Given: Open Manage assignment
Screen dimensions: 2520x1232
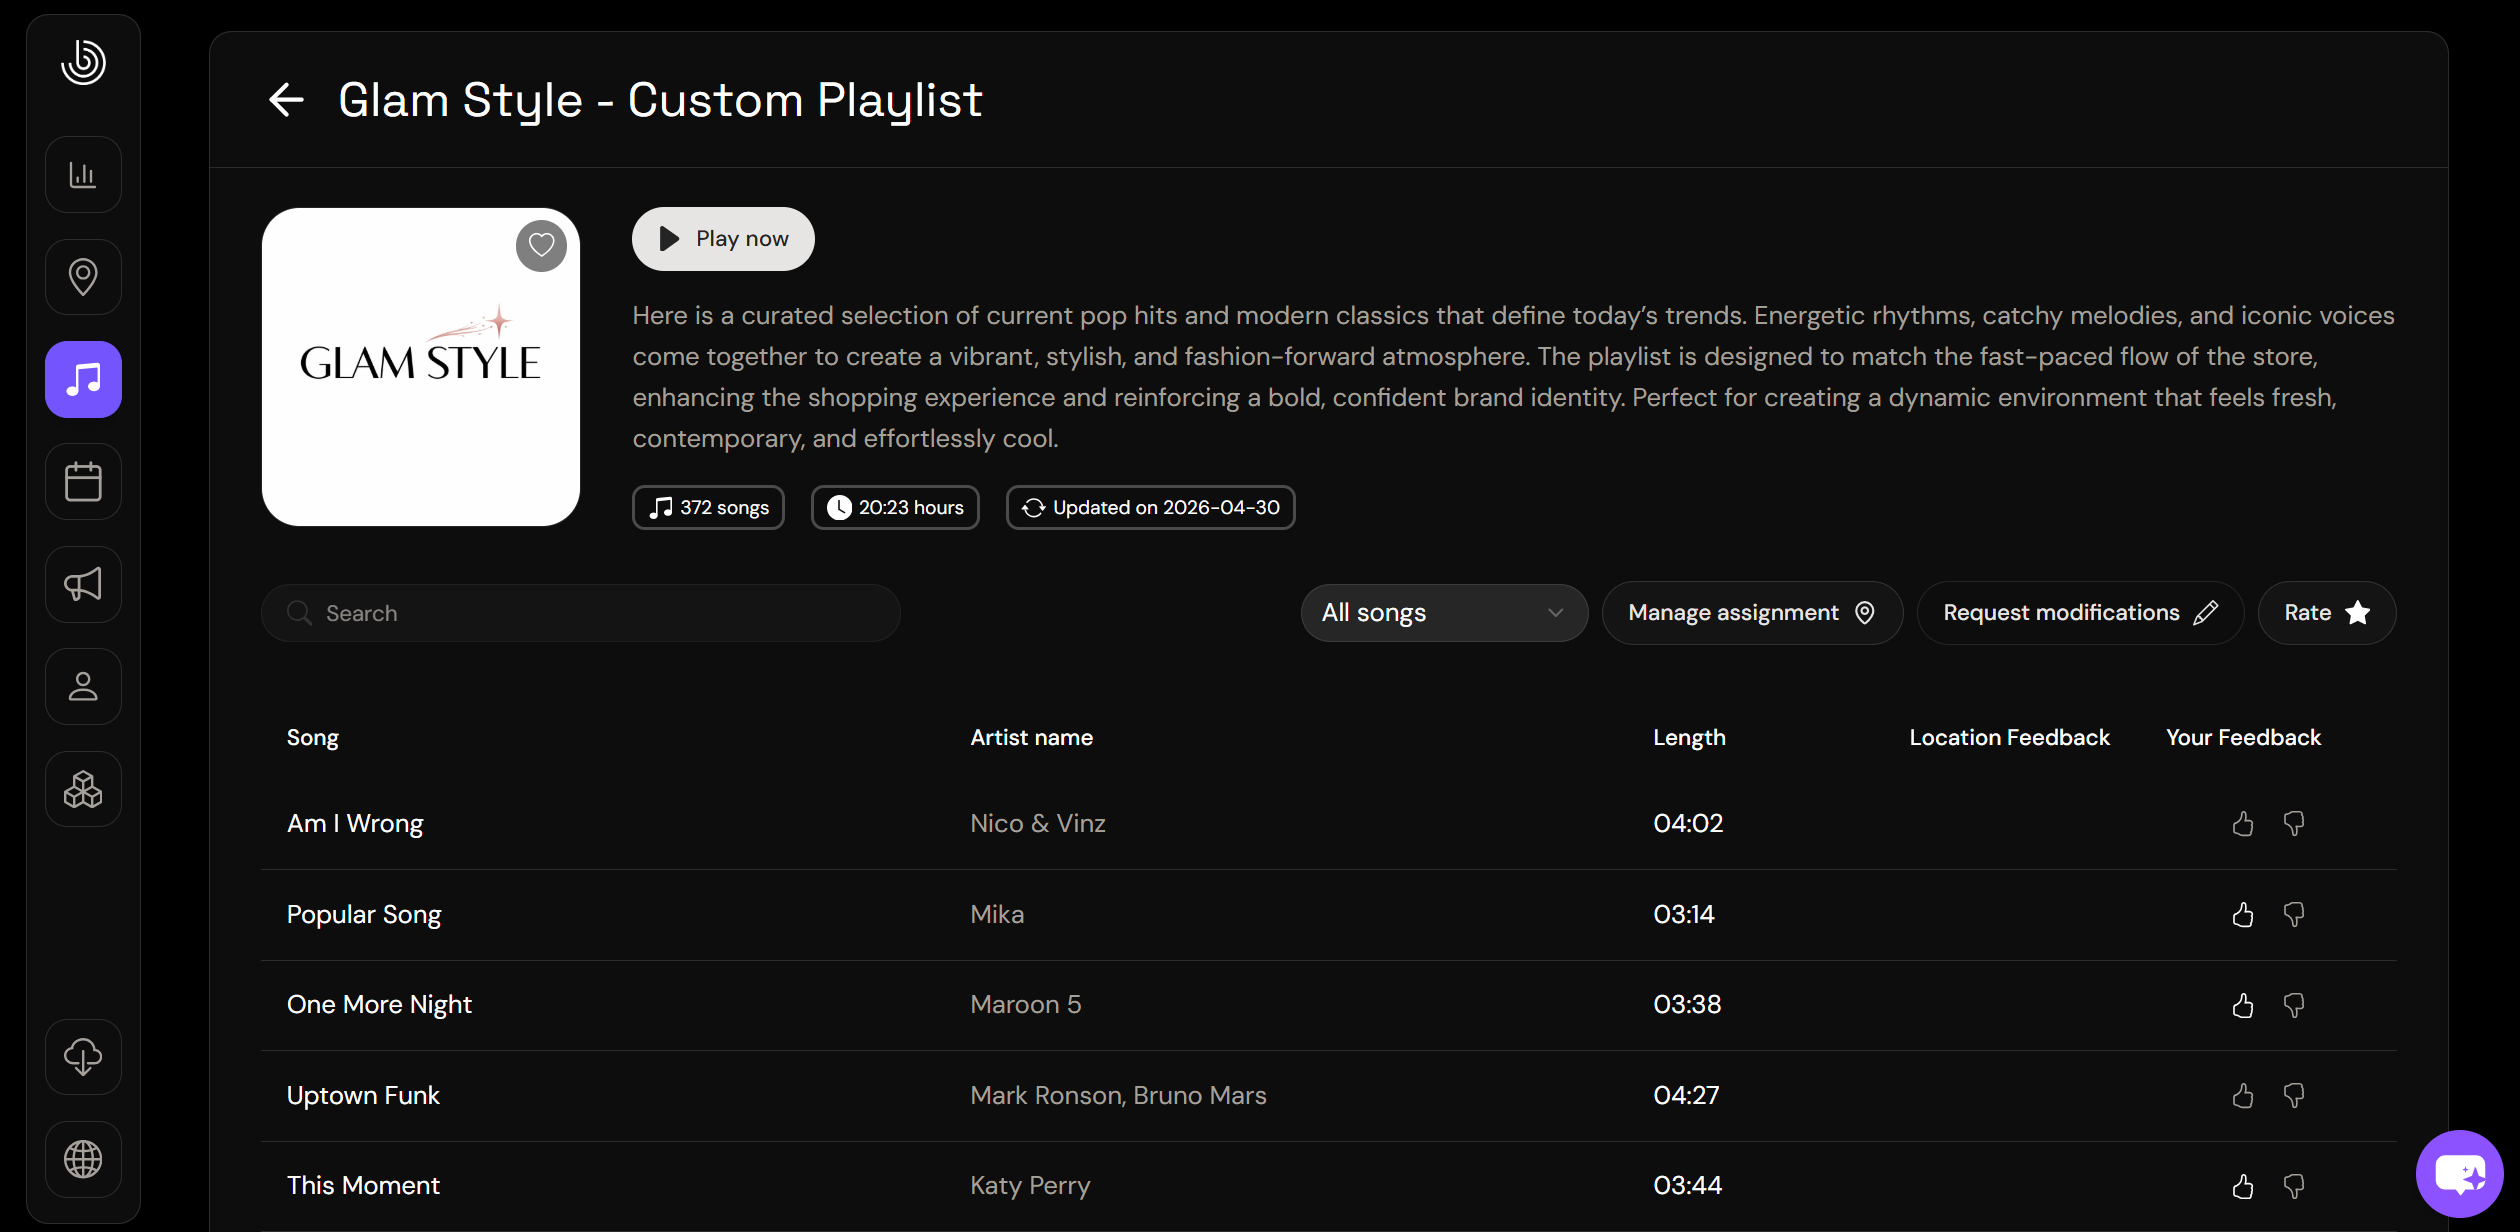Looking at the screenshot, I should [1752, 613].
